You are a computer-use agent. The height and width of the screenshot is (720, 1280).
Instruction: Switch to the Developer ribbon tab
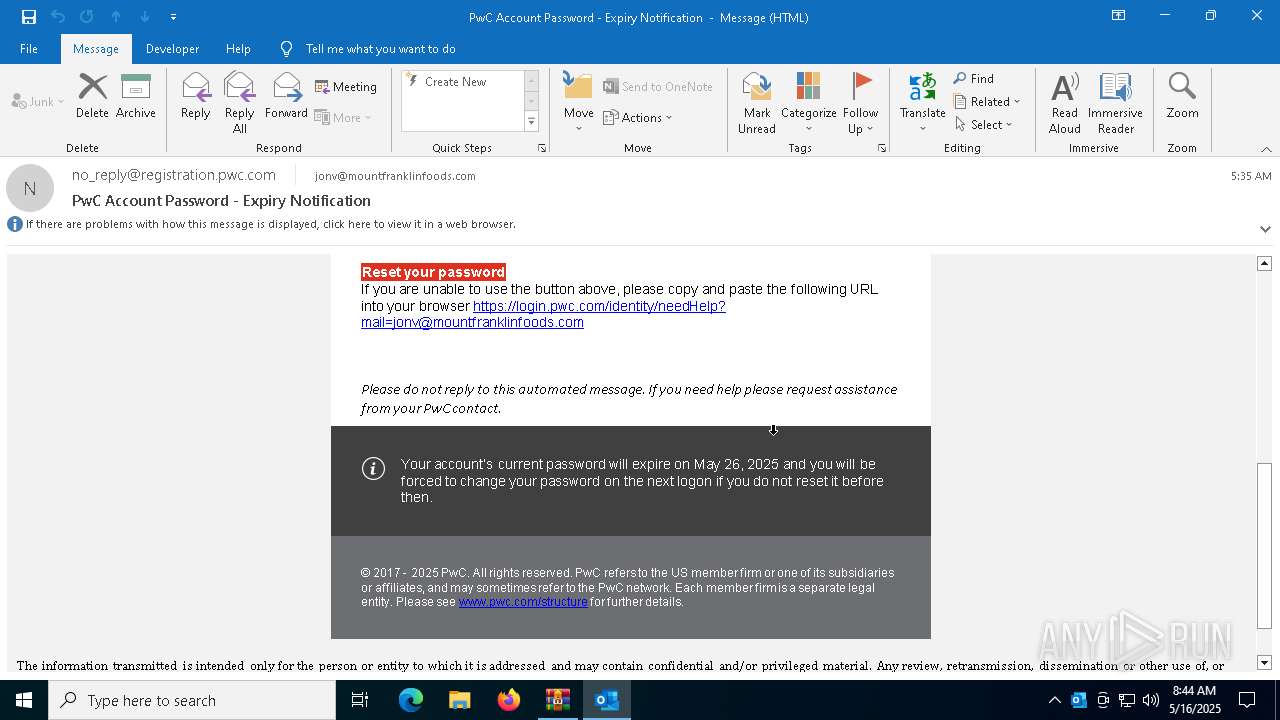tap(172, 48)
